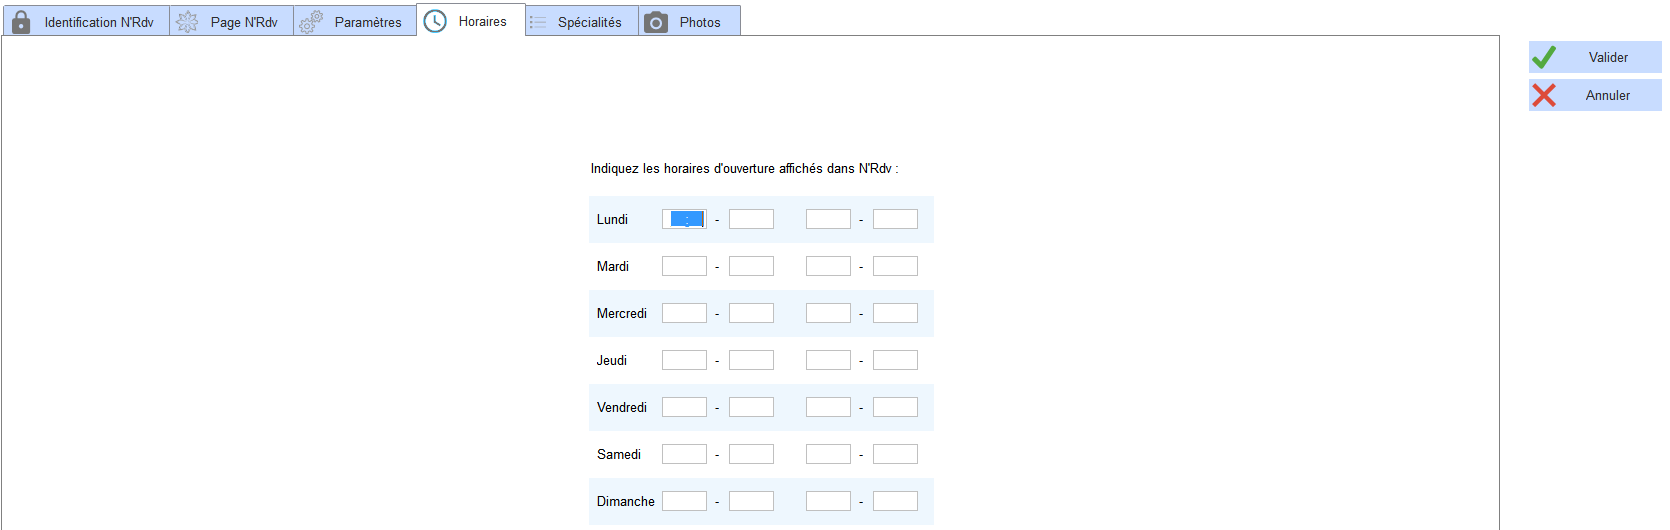The height and width of the screenshot is (530, 1670).
Task: Click Samedi afternoon closing time field
Action: tap(895, 454)
